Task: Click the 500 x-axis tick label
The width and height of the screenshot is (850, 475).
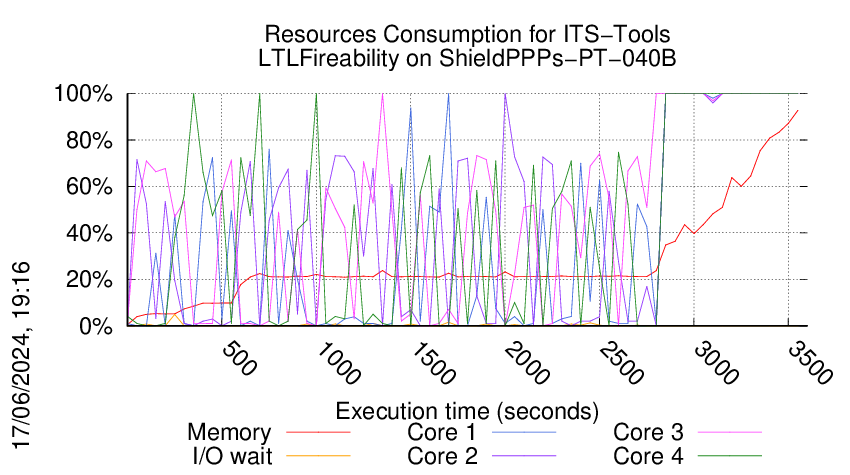Action: point(239,359)
